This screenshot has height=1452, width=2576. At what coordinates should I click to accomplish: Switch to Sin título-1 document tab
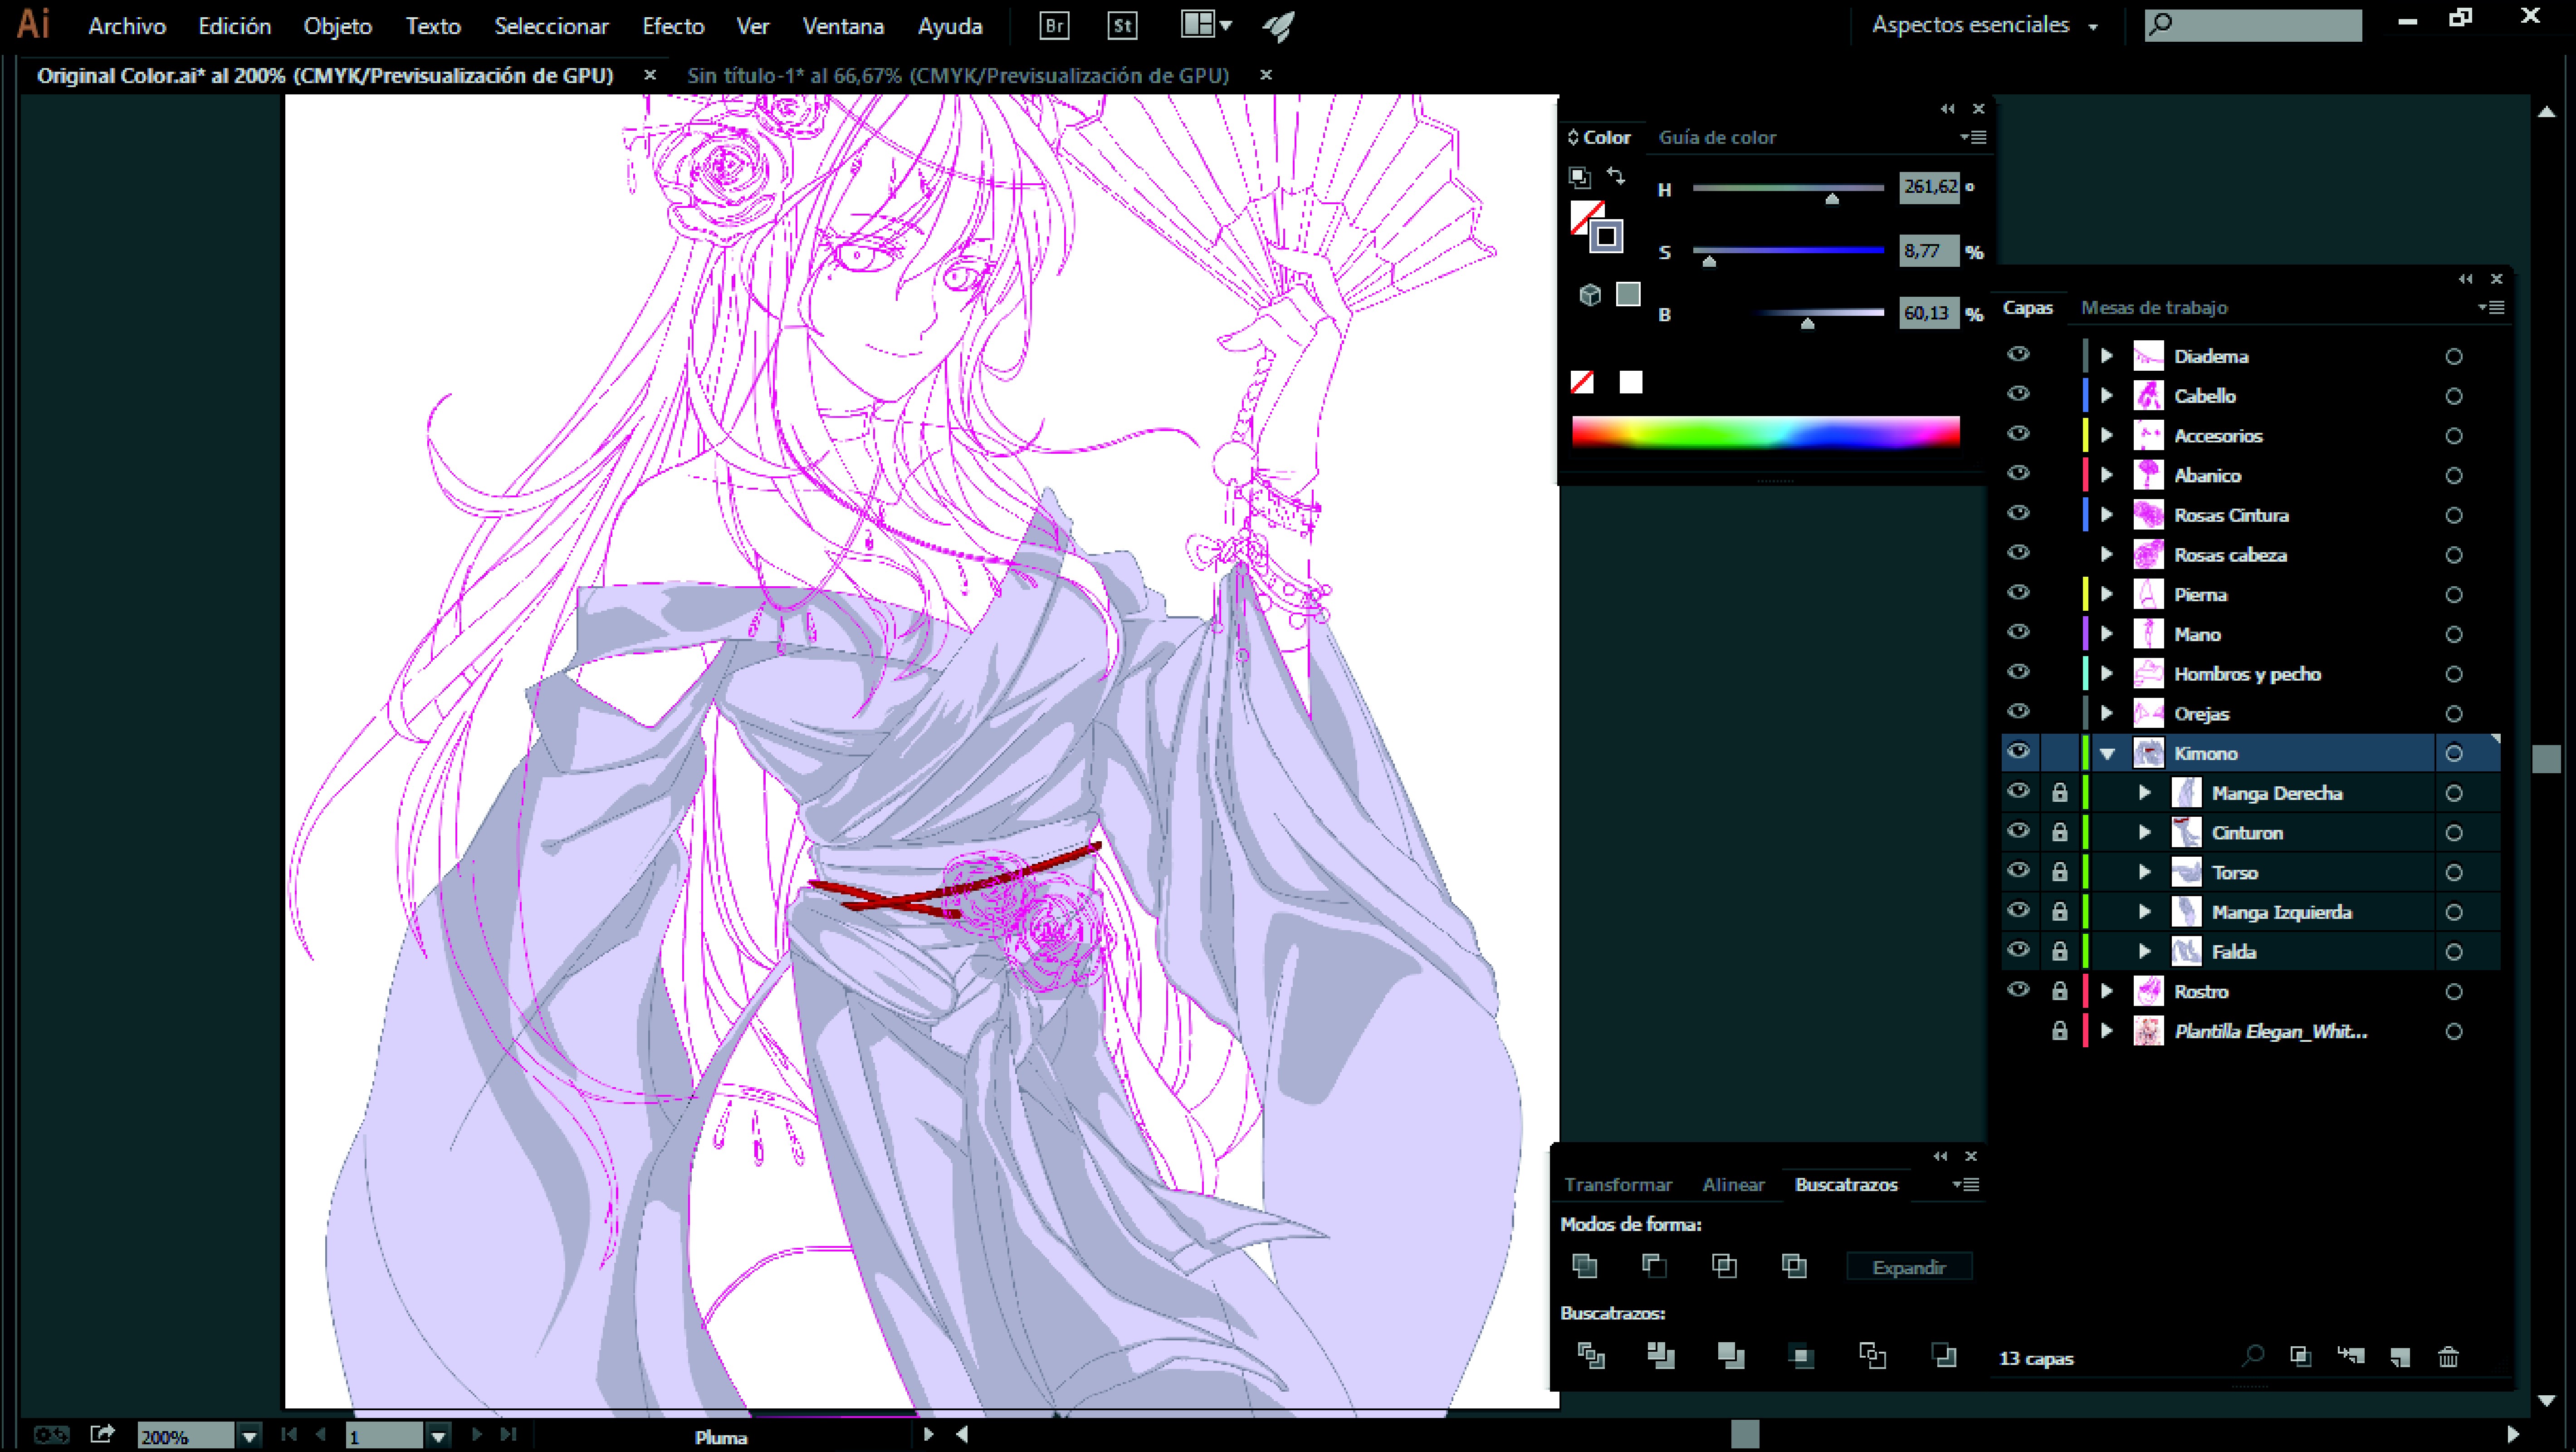click(x=957, y=76)
